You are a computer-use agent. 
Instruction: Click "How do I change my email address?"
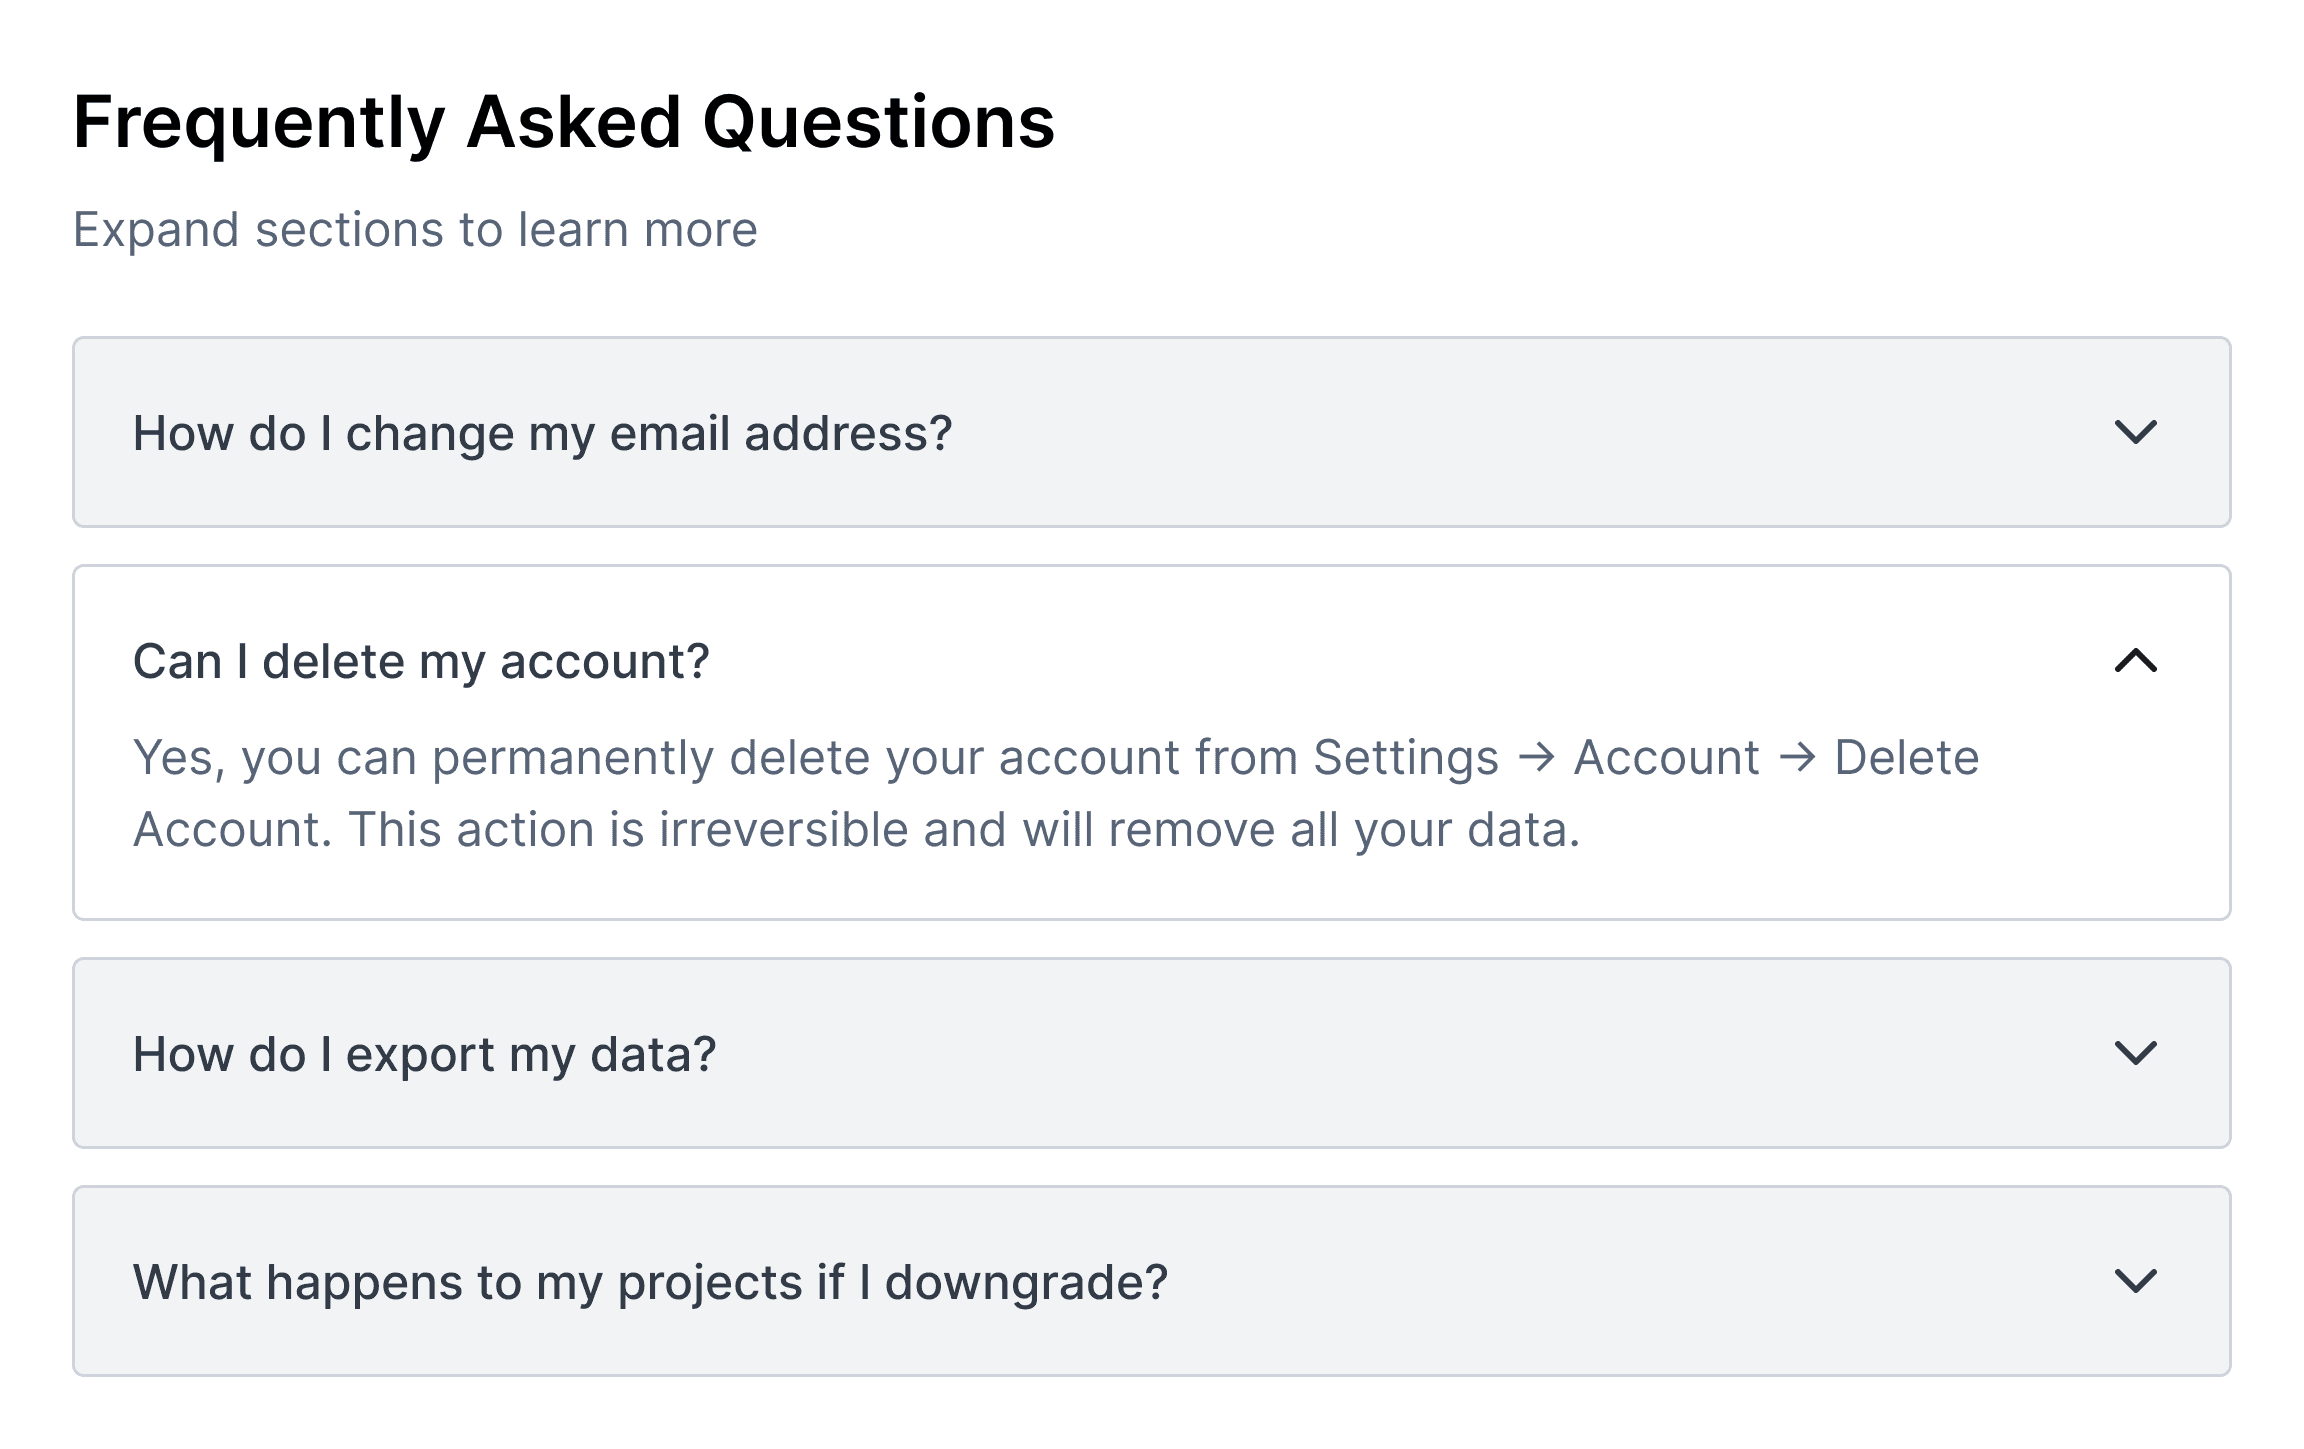[x=542, y=433]
